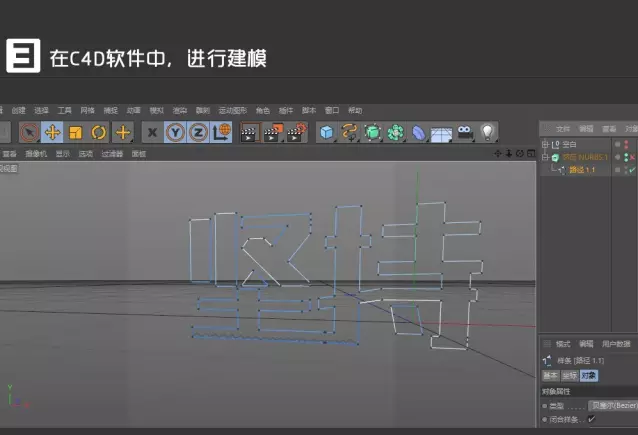Open Render Settings gear clapperboard icon
The image size is (638, 435).
(297, 132)
